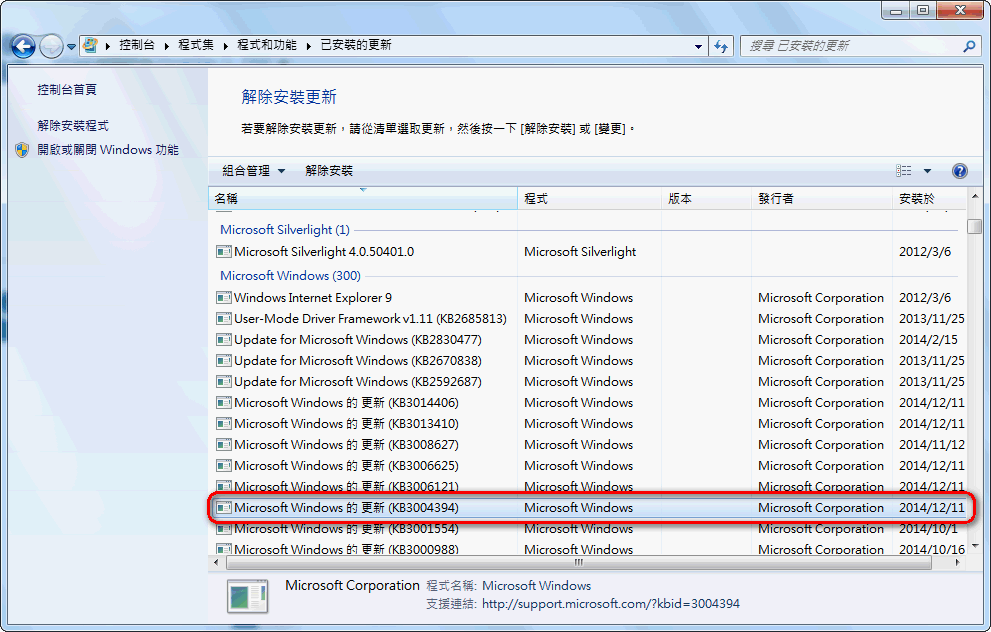Image resolution: width=991 pixels, height=632 pixels.
Task: Select Microsoft Silverlight 4.0.50401.0 entry name
Action: point(324,252)
